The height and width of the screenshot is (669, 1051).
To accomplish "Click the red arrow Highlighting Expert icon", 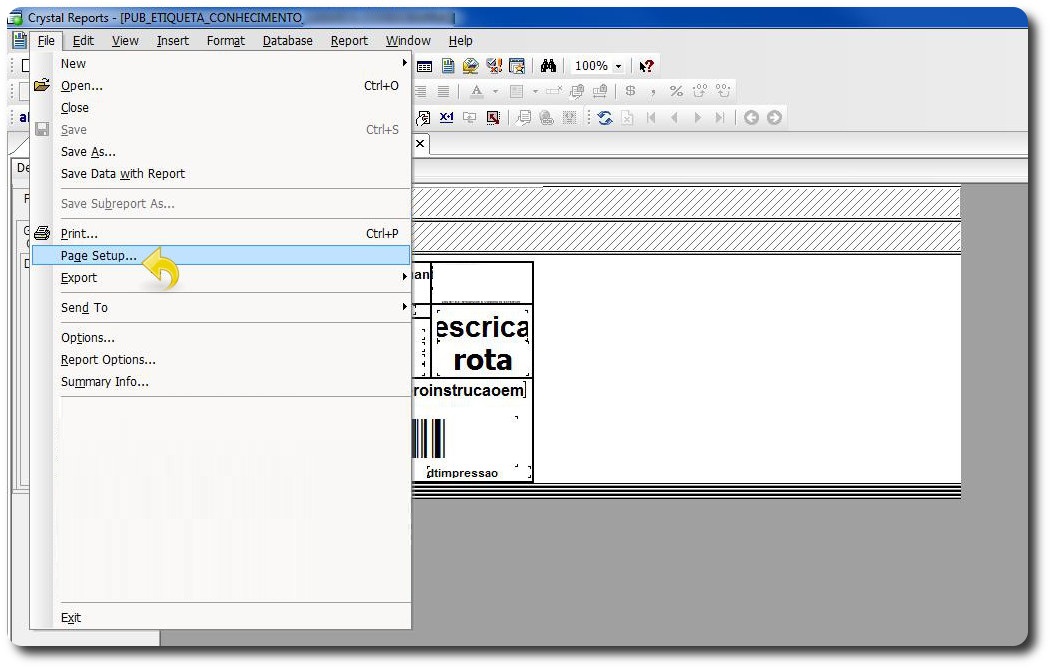I will tap(493, 118).
